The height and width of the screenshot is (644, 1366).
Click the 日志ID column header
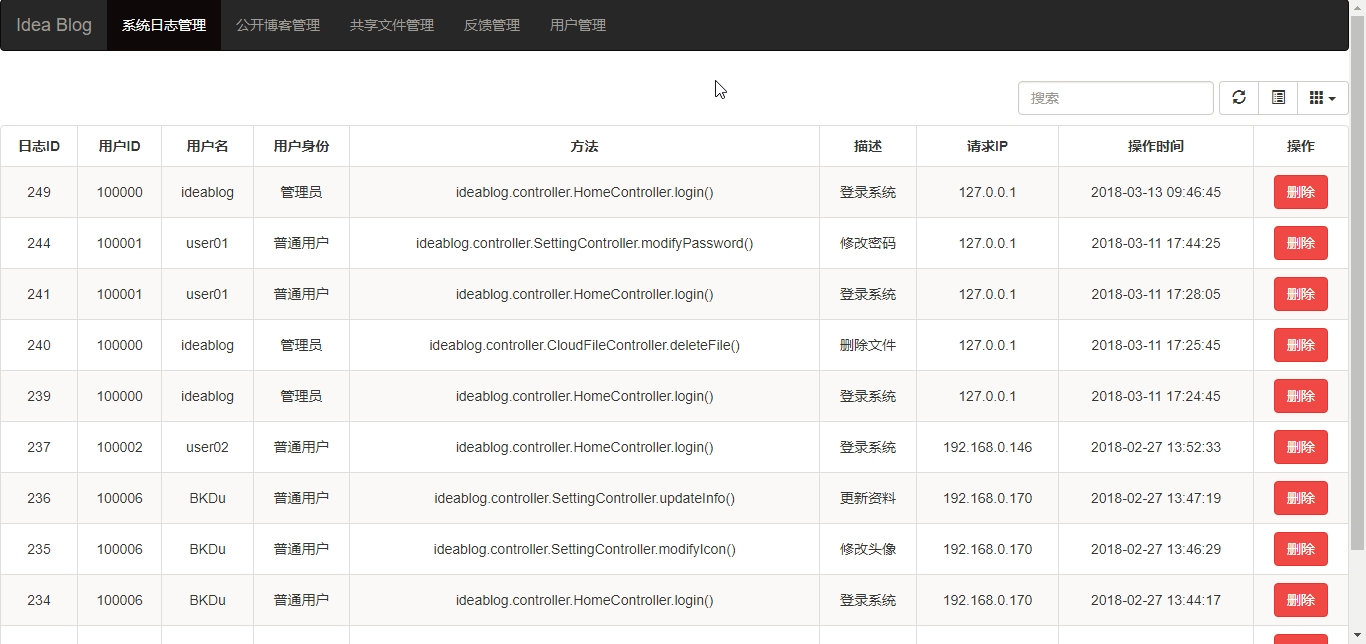coord(39,146)
